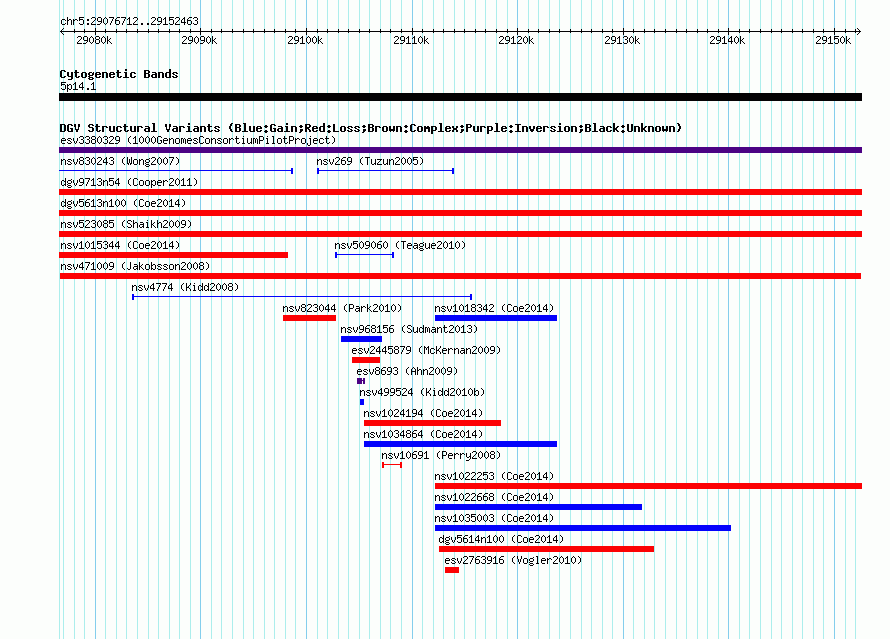
Task: Select nsv1018342 (Coe2014) label
Action: [x=494, y=308]
